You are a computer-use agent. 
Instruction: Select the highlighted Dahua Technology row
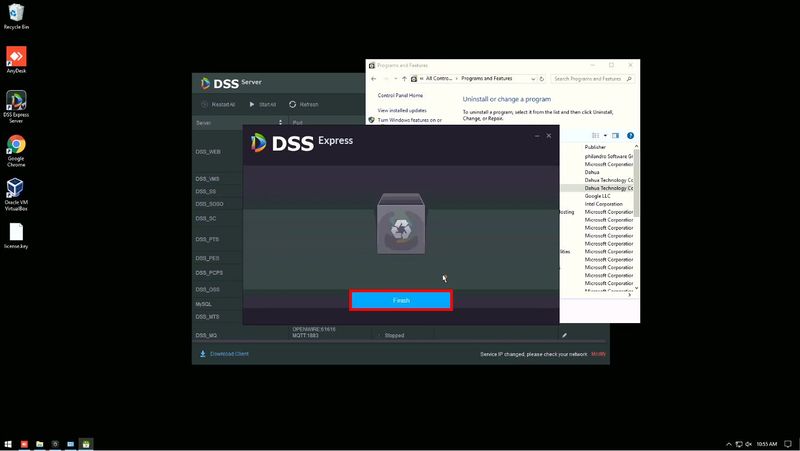[597, 188]
